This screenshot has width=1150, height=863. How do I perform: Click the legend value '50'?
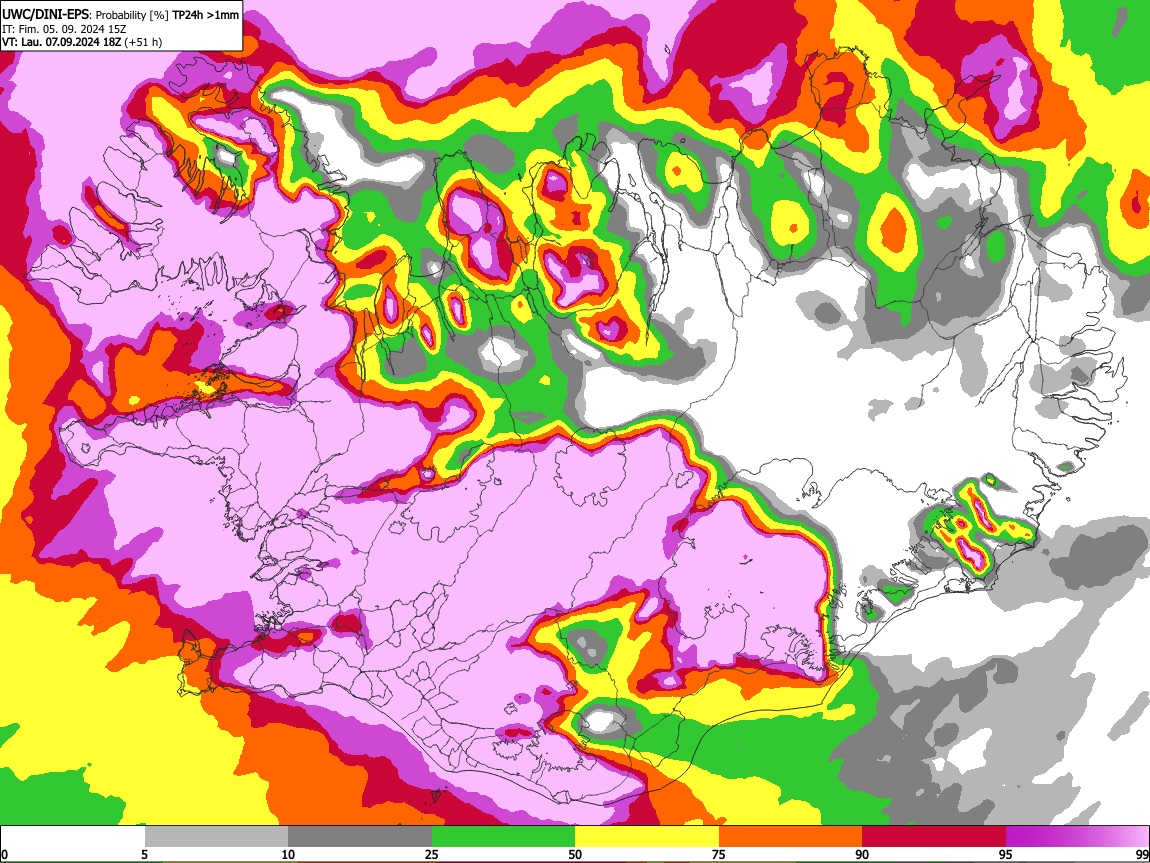point(575,854)
